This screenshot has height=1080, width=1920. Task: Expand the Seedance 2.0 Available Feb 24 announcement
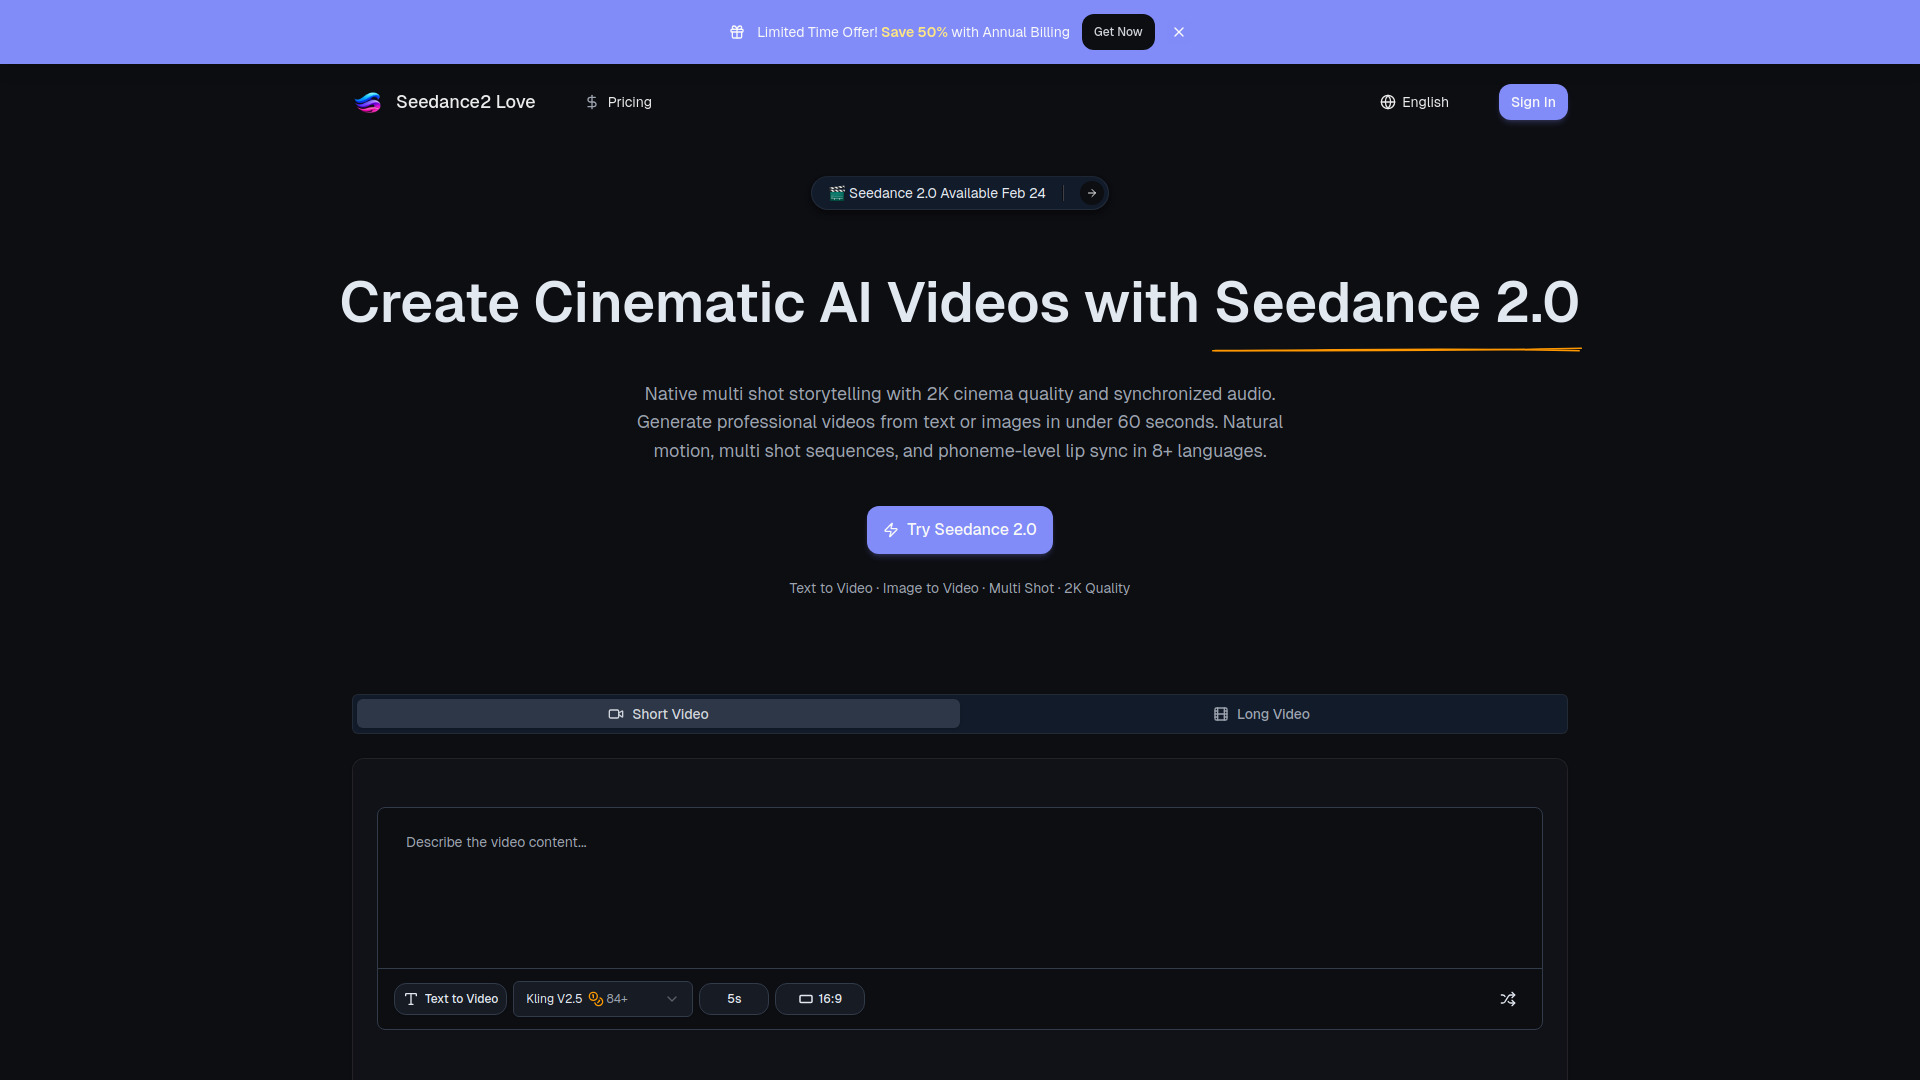(959, 193)
